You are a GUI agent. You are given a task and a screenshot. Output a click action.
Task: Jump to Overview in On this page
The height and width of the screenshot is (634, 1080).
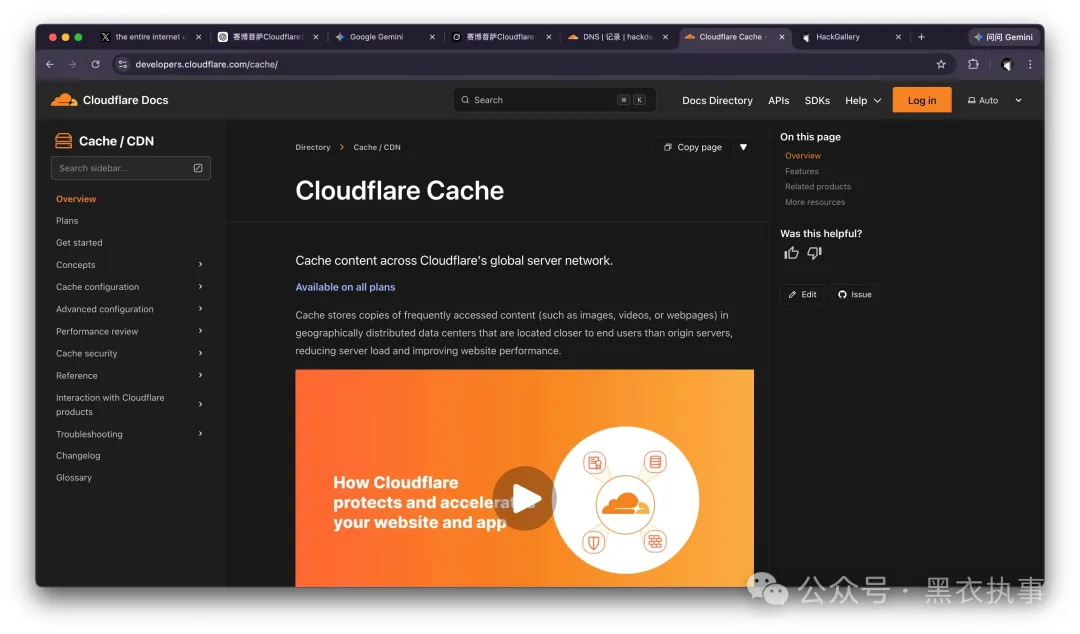pyautogui.click(x=802, y=156)
